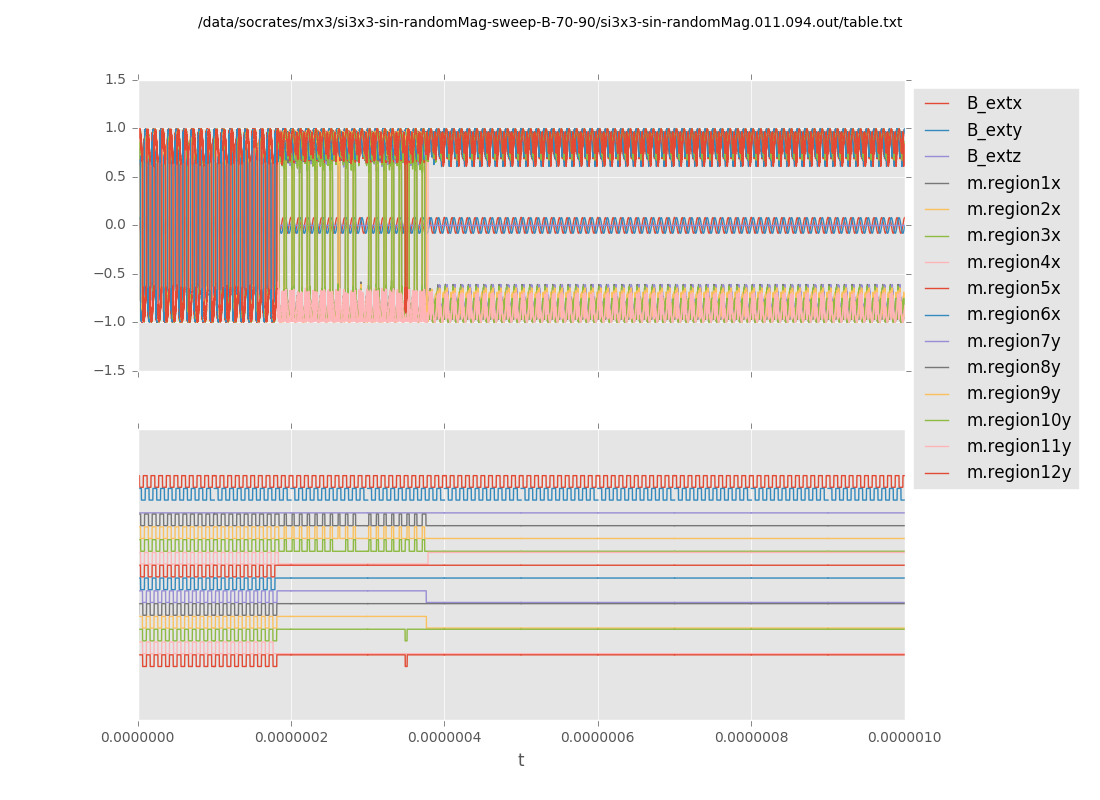The width and height of the screenshot is (1100, 800).
Task: Click the line swatch beside m.region10y
Action: [x=938, y=420]
